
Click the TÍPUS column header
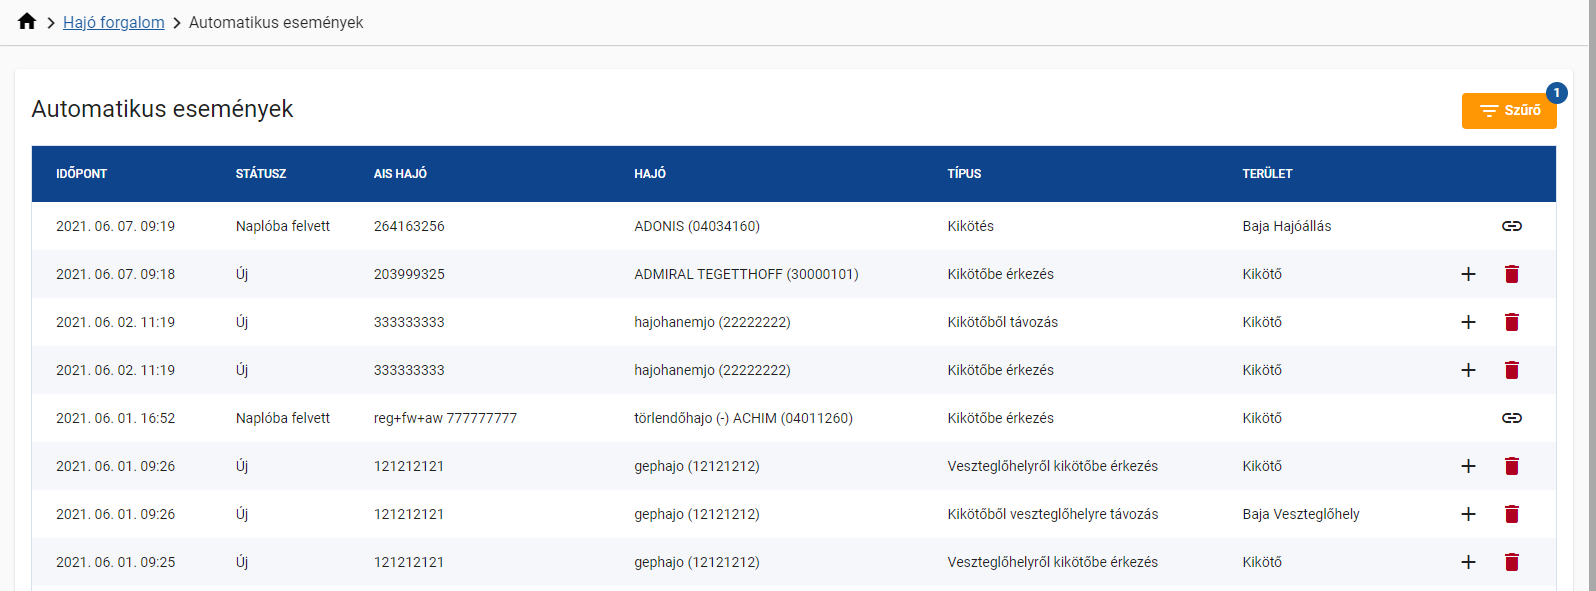coord(964,174)
